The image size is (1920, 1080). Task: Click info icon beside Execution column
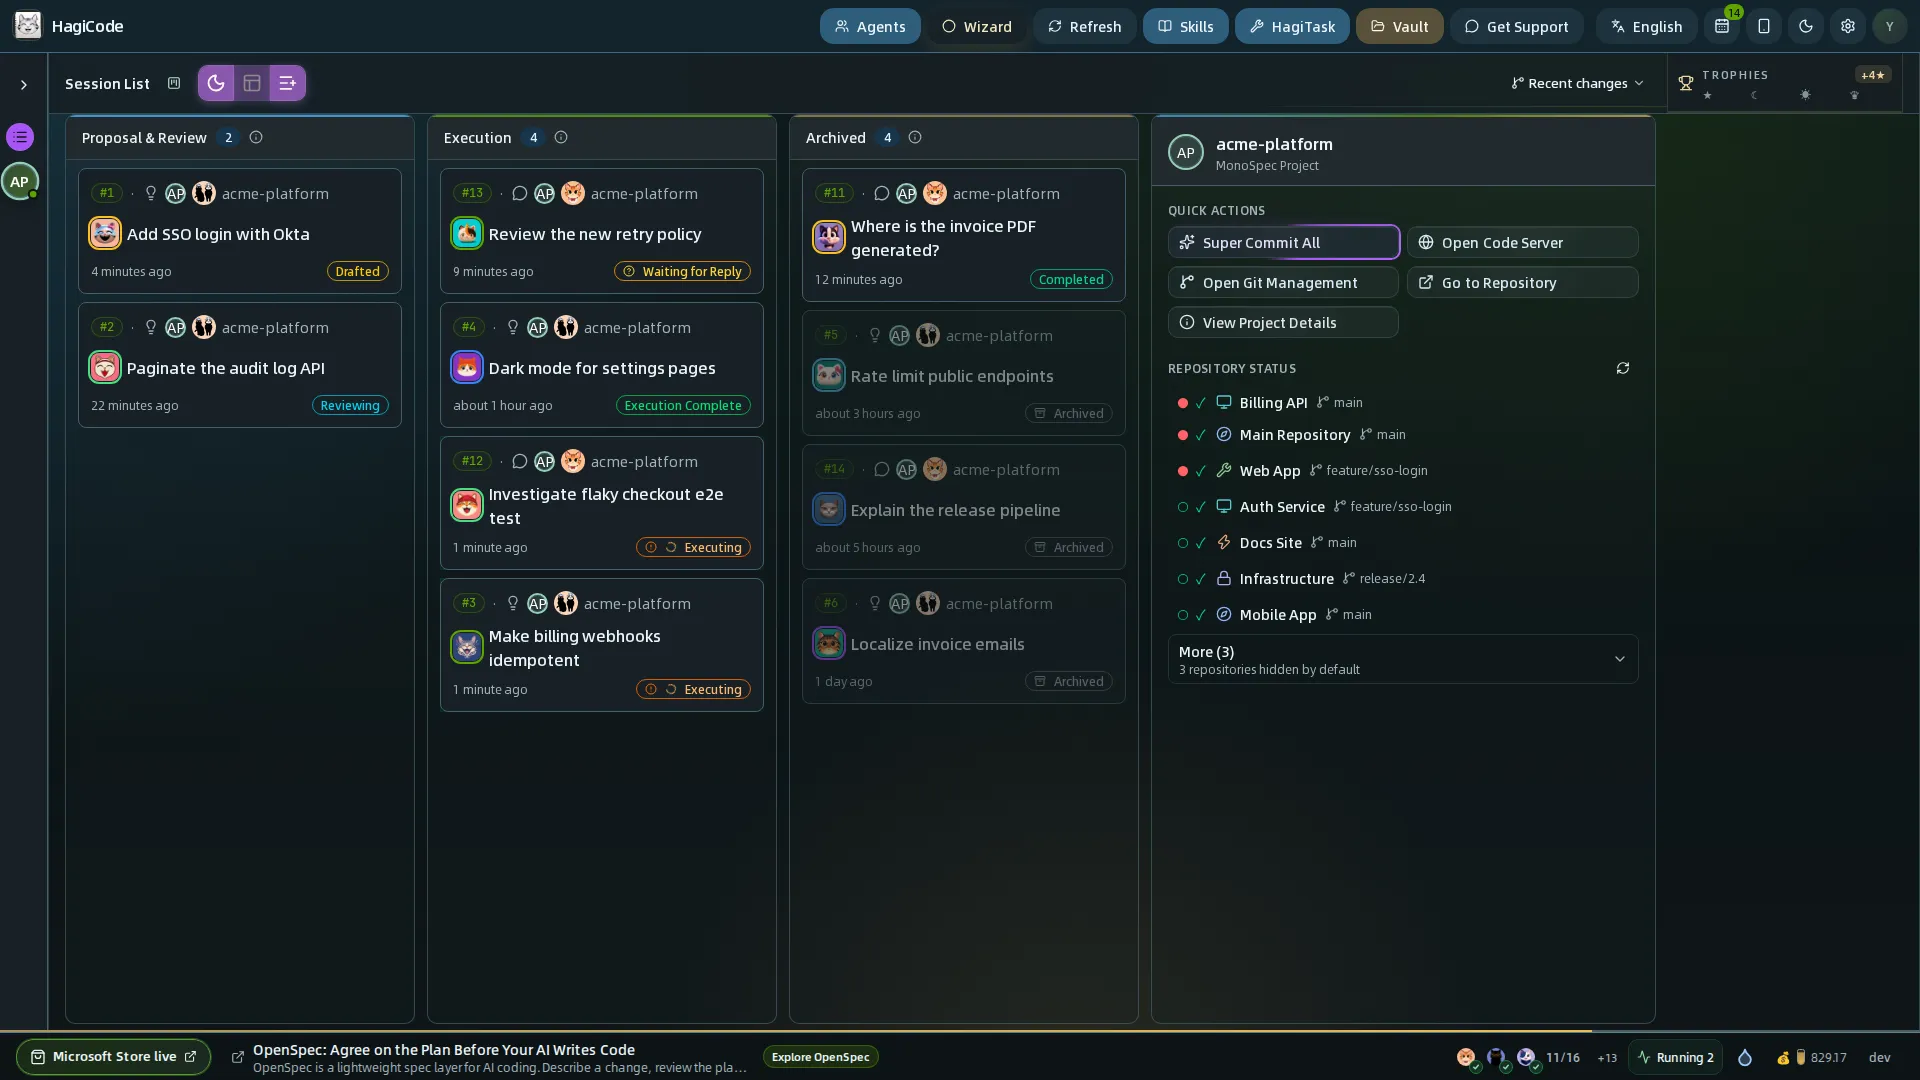point(561,137)
